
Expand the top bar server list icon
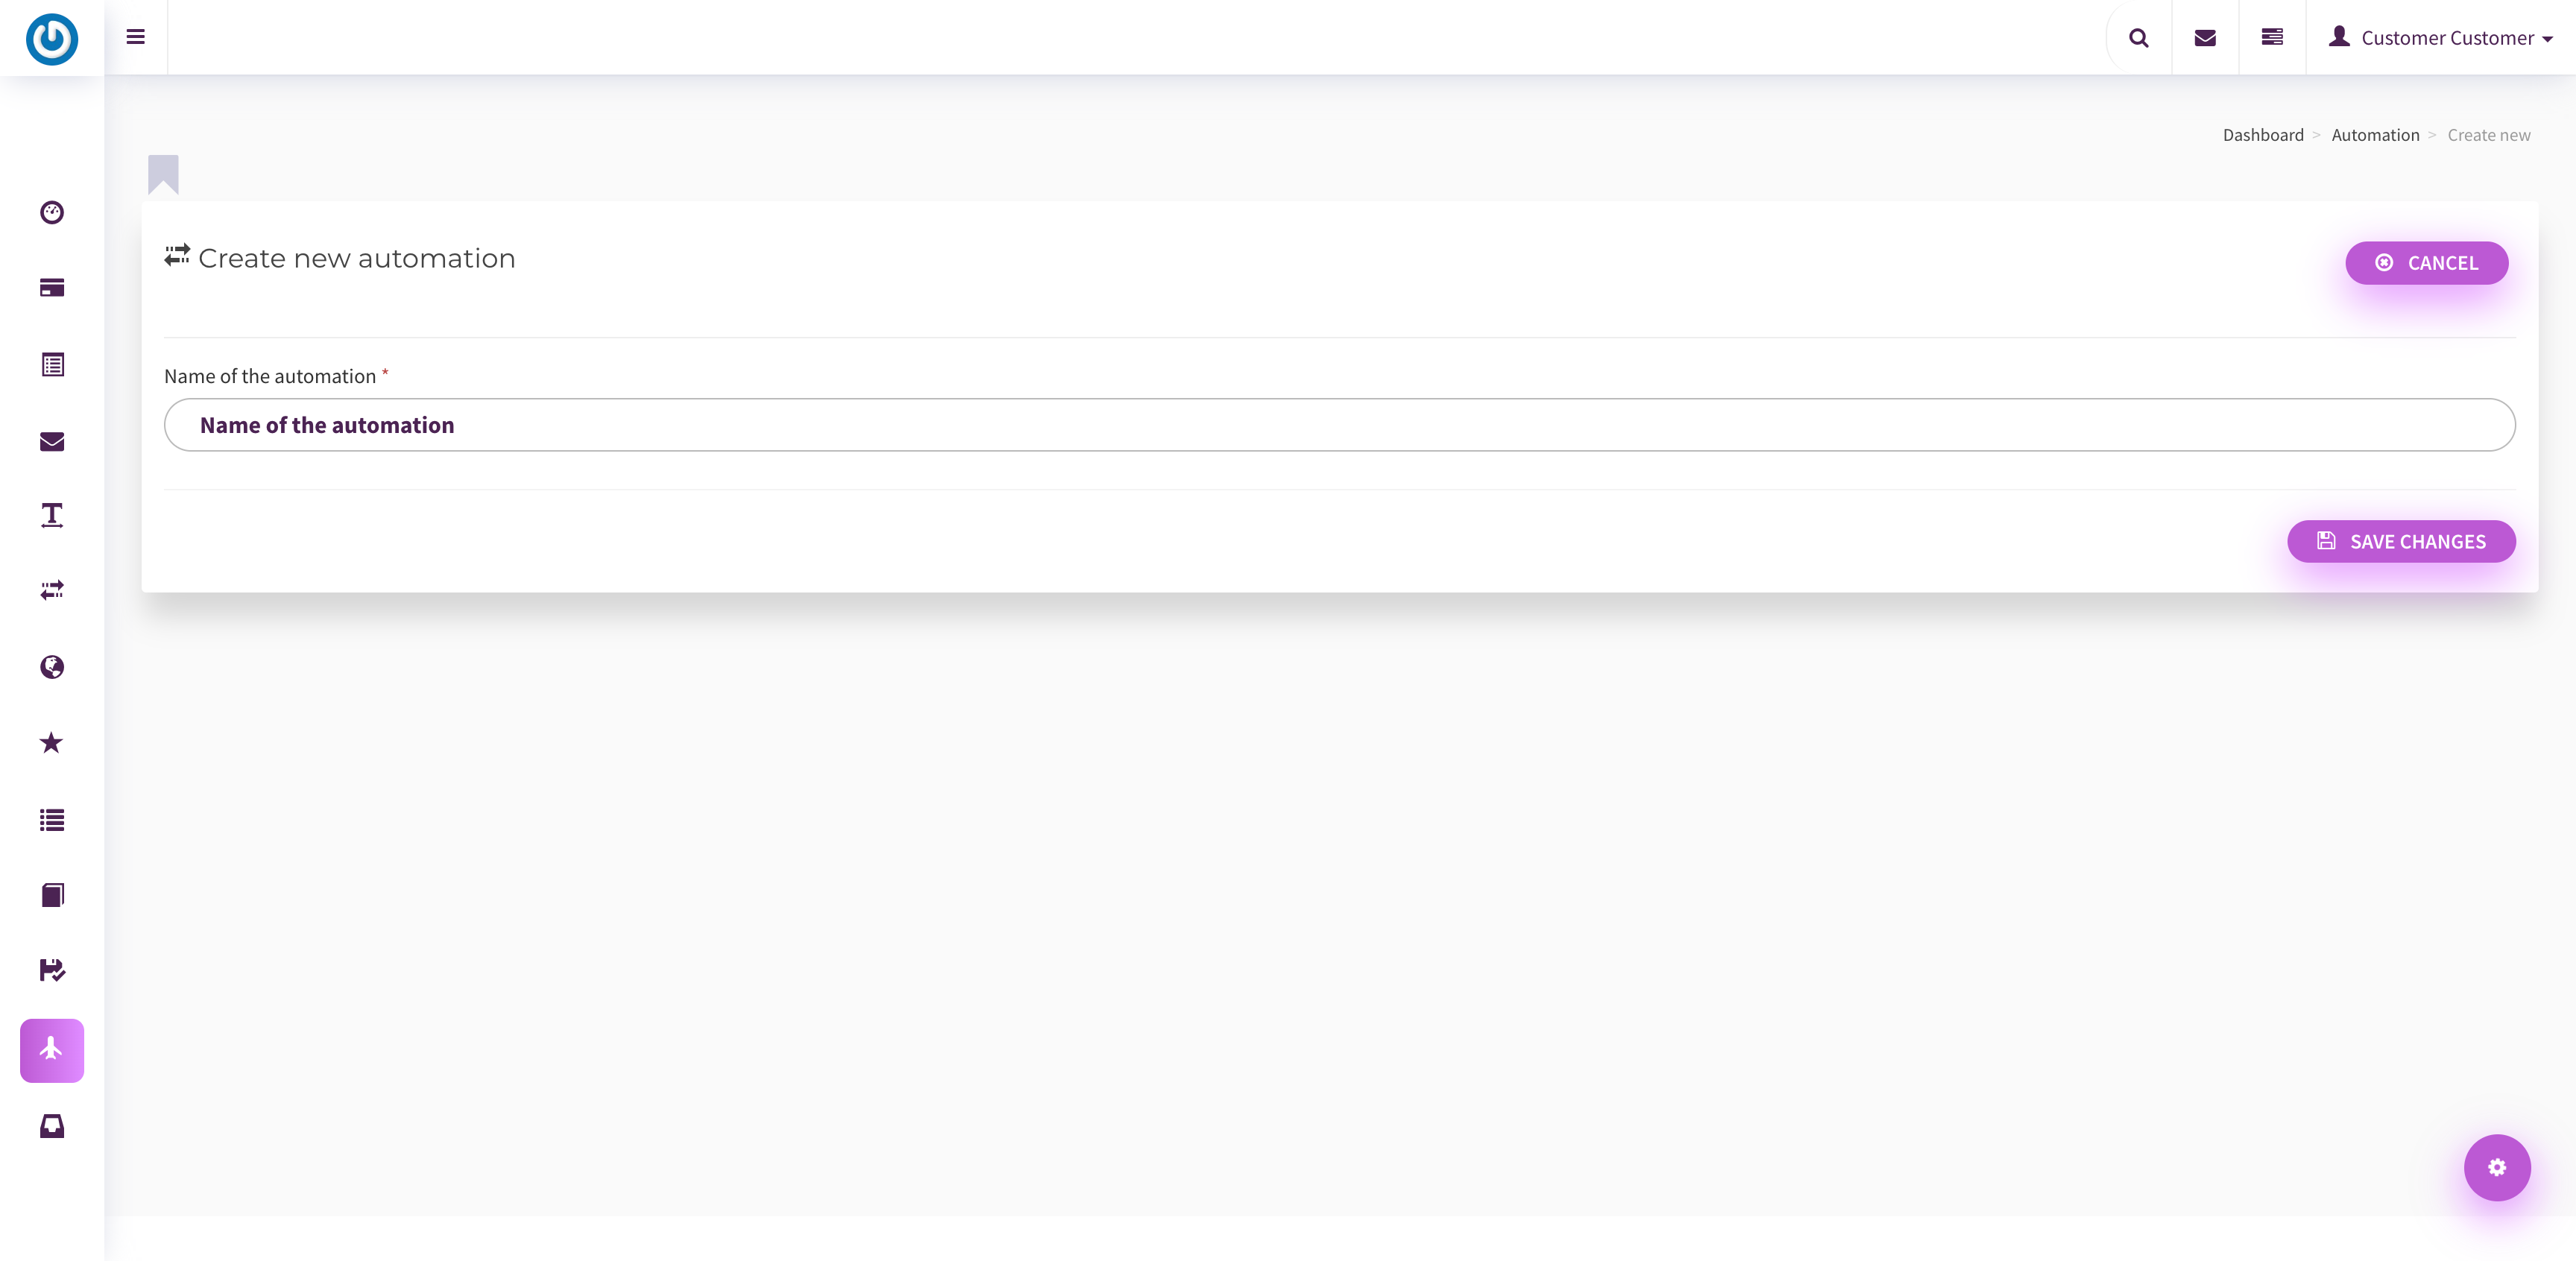[2272, 38]
